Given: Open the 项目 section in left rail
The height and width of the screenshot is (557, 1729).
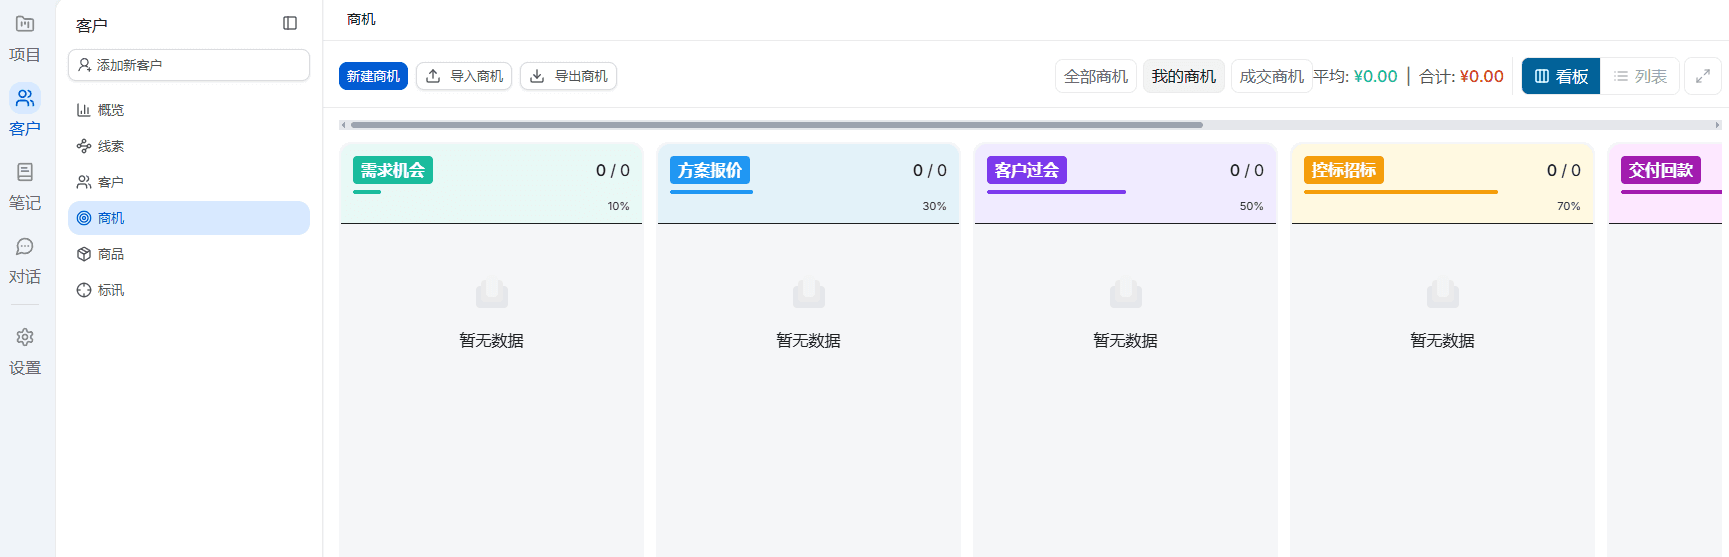Looking at the screenshot, I should click(25, 38).
